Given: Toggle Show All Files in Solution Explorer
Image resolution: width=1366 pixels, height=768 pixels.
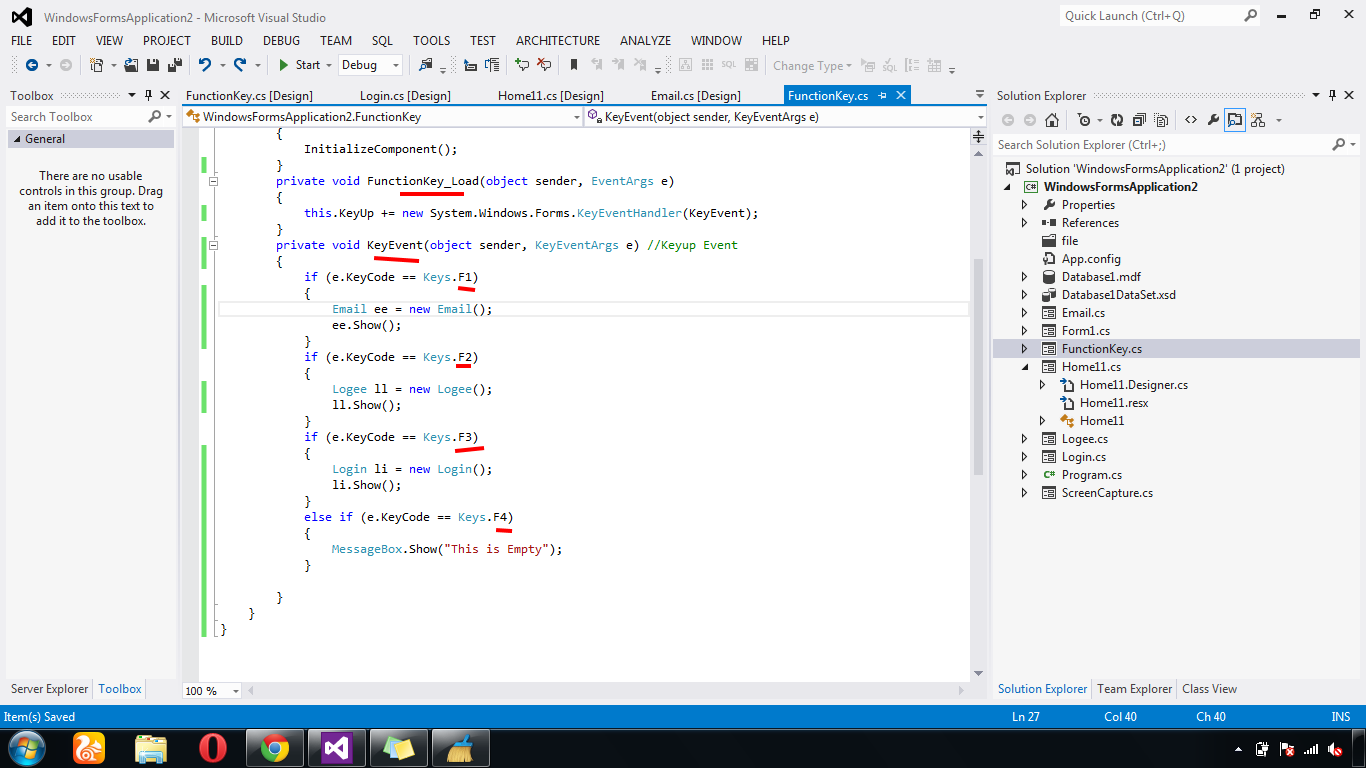Looking at the screenshot, I should click(x=1161, y=120).
